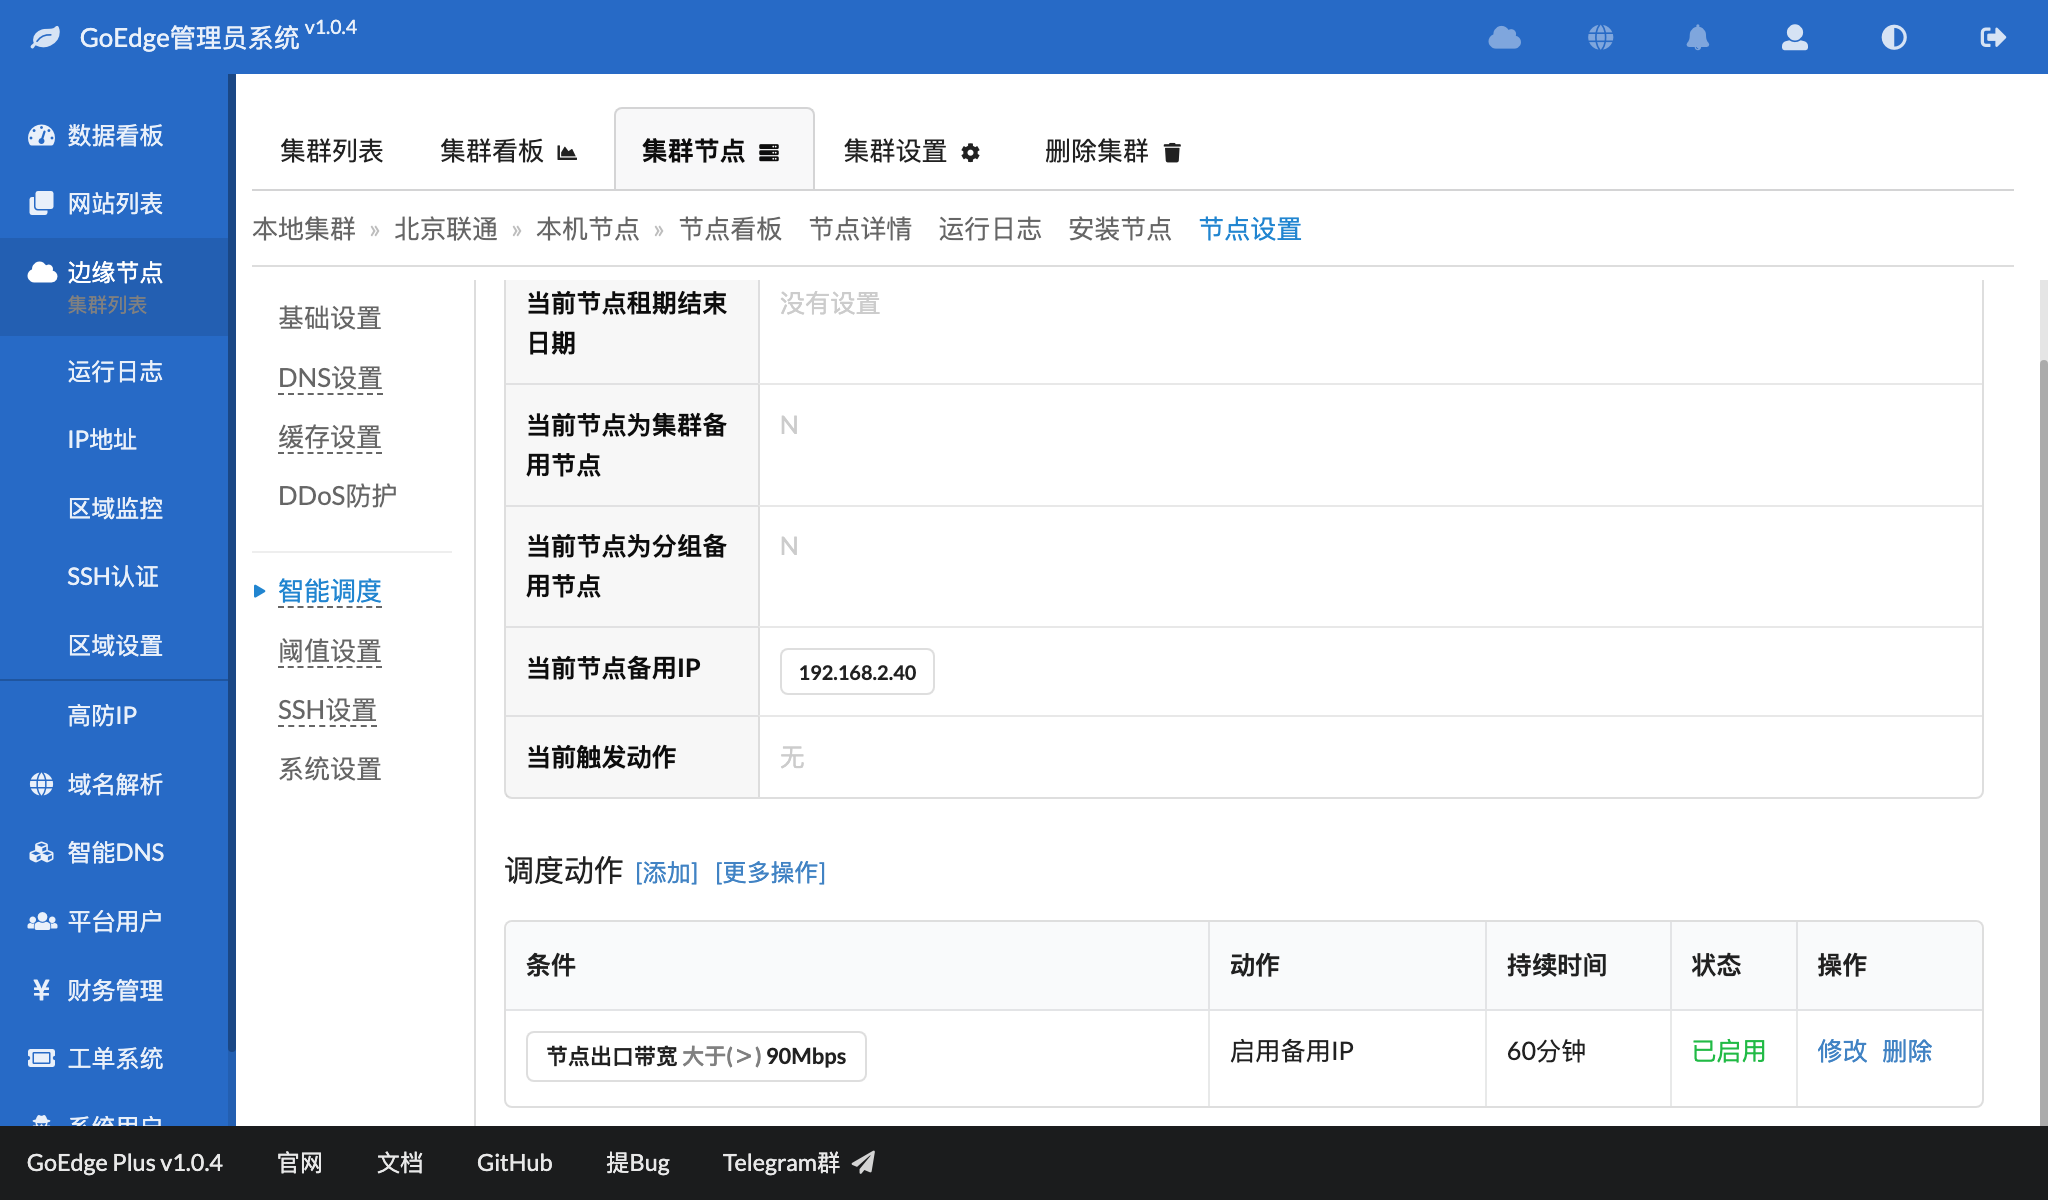2048x1200 pixels.
Task: Click 已启用 status text
Action: [x=1729, y=1052]
